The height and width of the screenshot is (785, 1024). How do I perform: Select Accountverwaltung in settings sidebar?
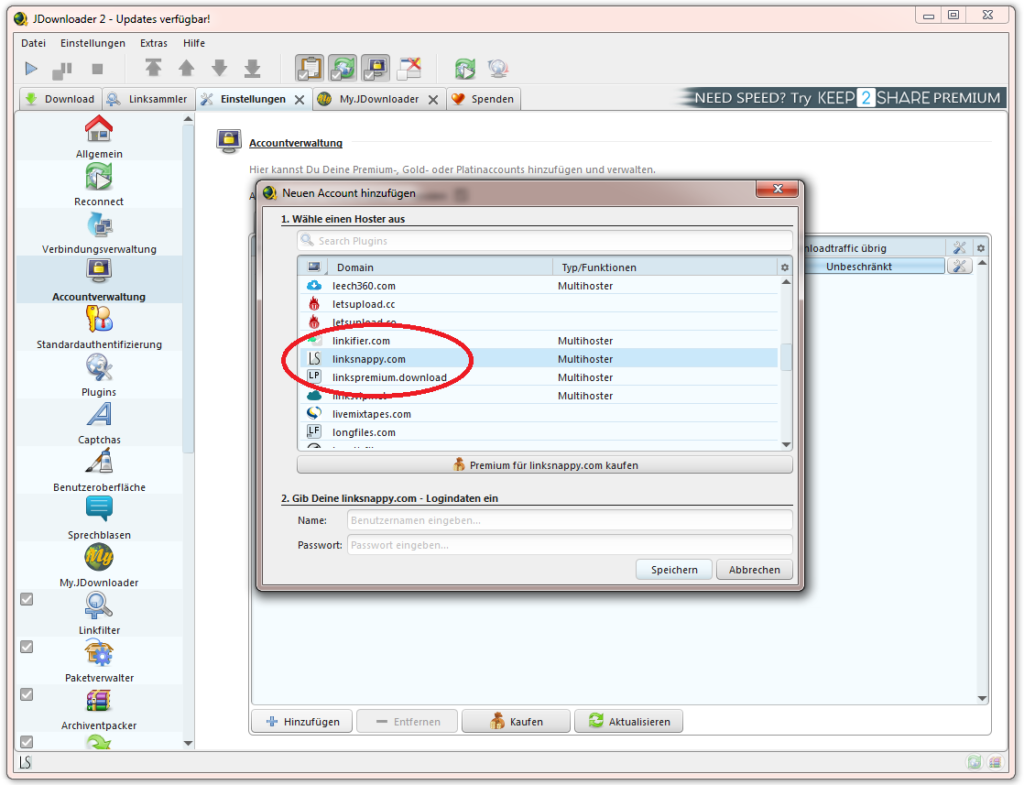pos(99,280)
